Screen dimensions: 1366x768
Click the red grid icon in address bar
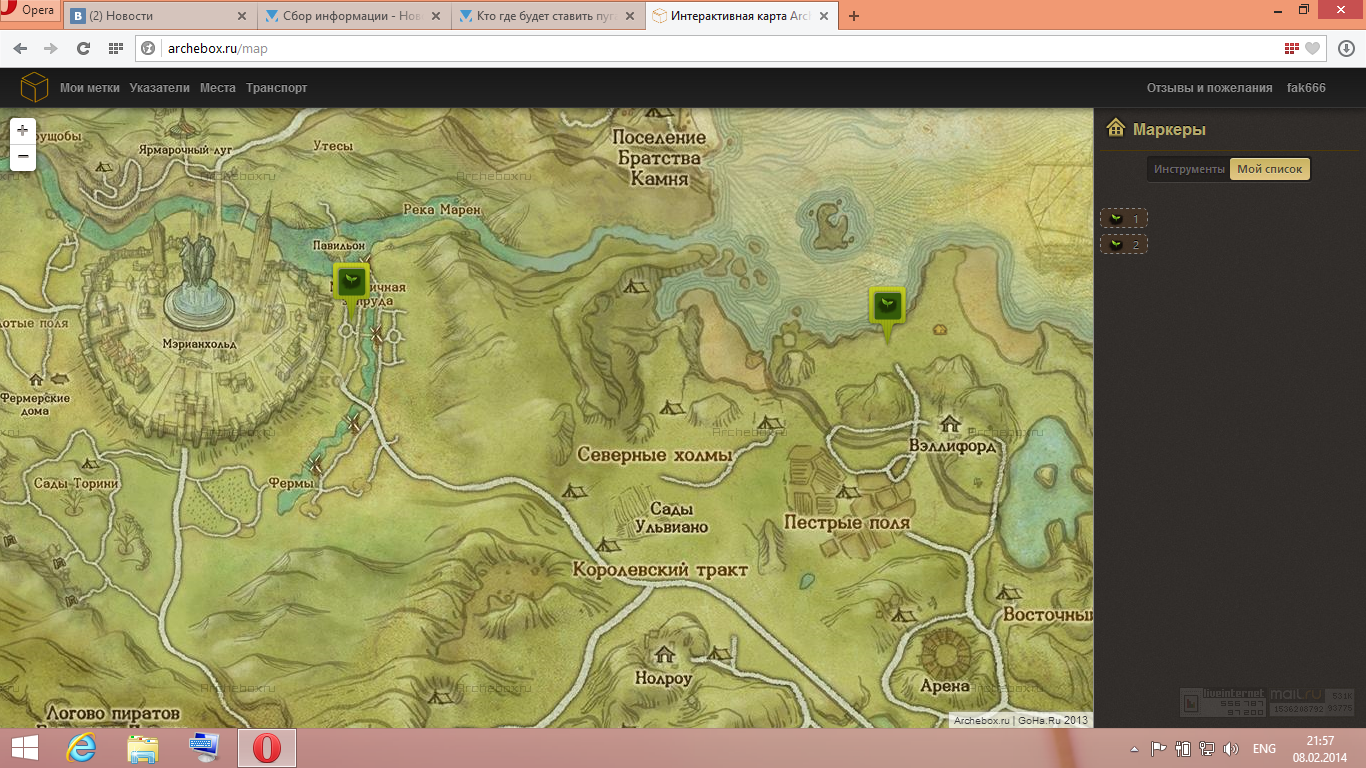click(1291, 48)
